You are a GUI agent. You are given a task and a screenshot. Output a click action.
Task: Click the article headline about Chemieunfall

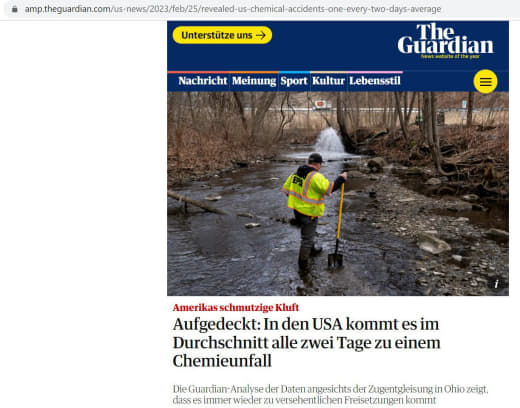click(x=307, y=342)
